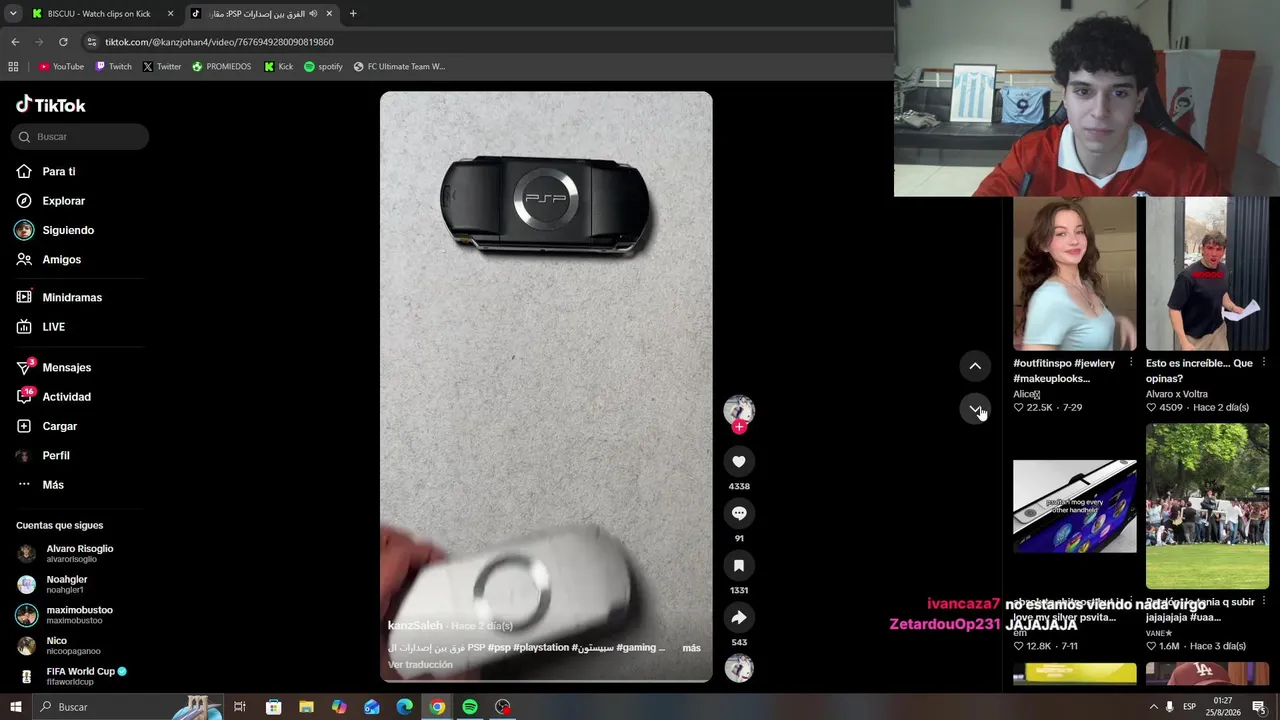The height and width of the screenshot is (720, 1280).
Task: Open the FIFA World Cup account
Action: pos(79,676)
